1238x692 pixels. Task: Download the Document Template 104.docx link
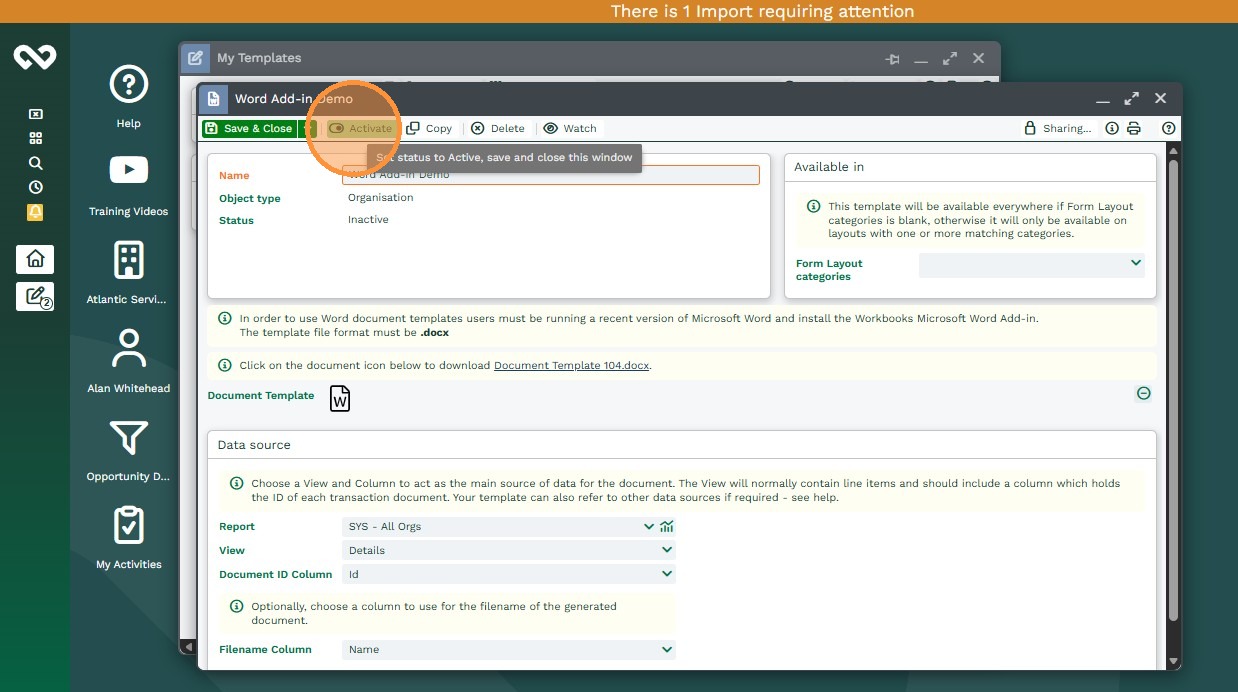point(572,366)
